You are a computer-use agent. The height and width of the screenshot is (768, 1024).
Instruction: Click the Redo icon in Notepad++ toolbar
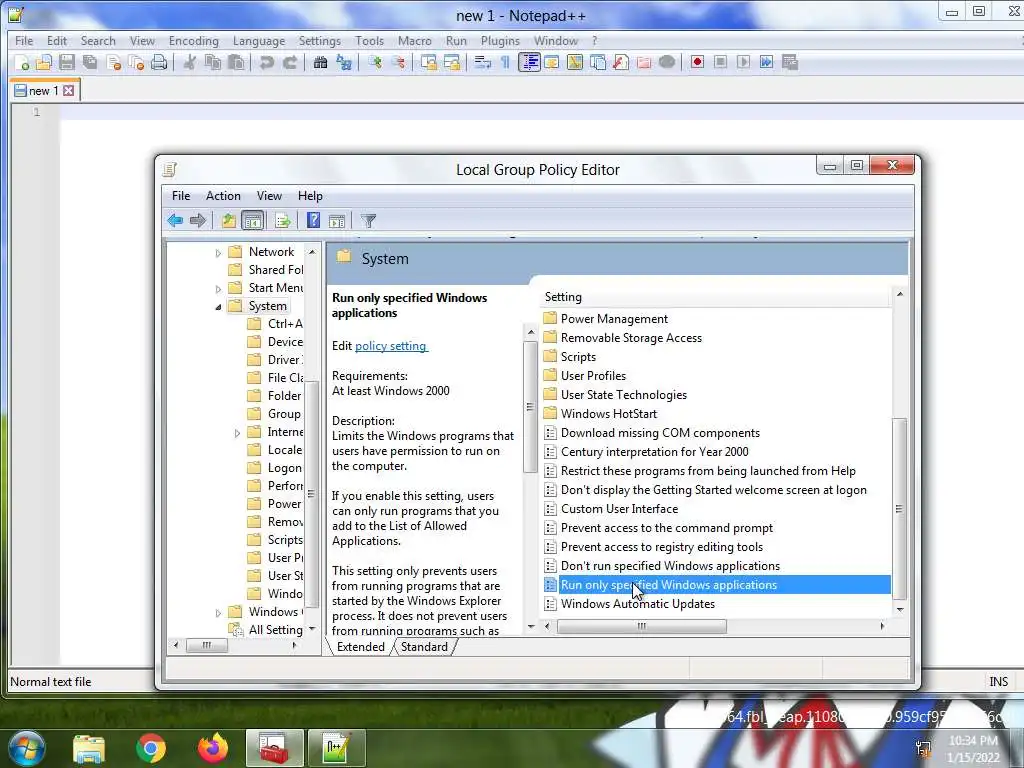pyautogui.click(x=289, y=63)
